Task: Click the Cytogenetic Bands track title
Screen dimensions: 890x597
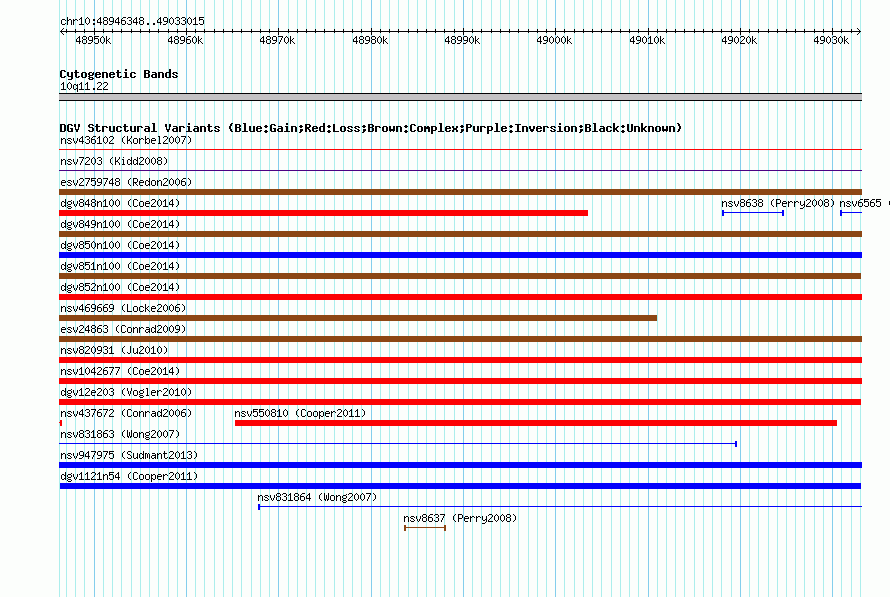Action: 119,74
